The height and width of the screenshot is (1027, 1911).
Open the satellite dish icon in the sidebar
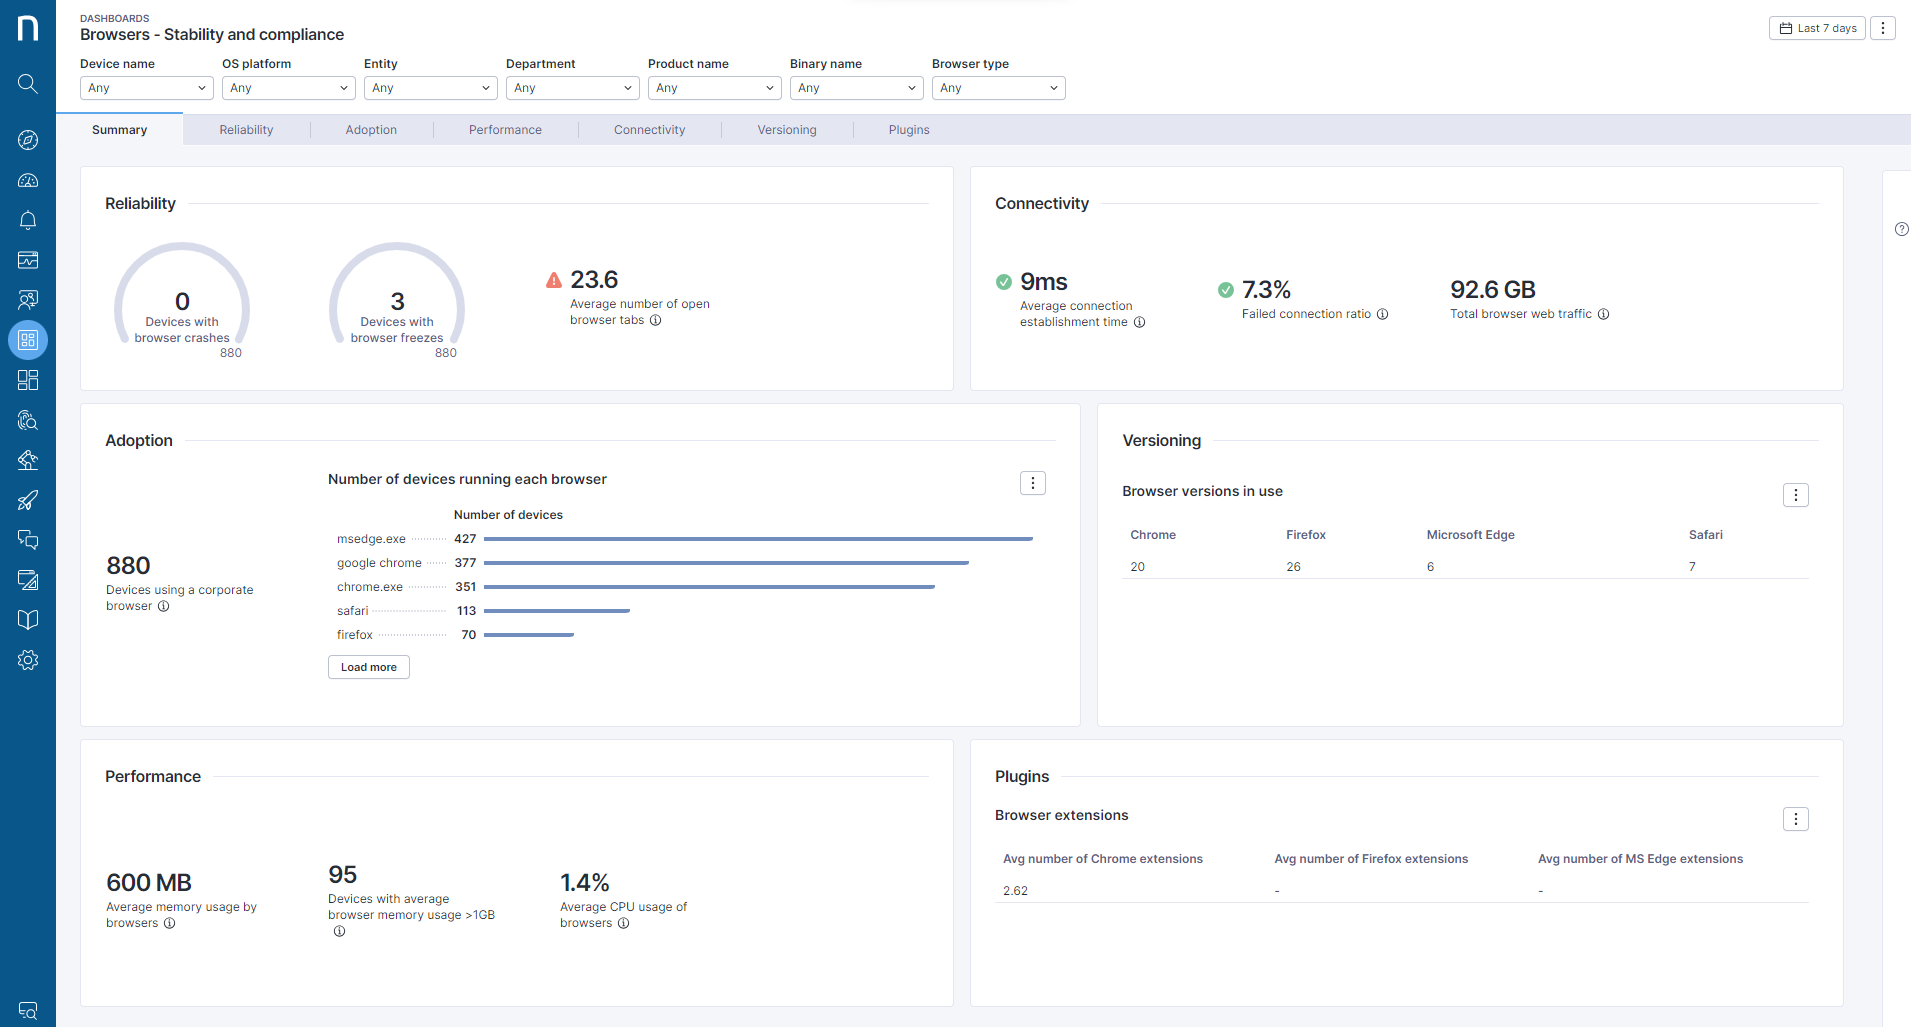pos(28,460)
